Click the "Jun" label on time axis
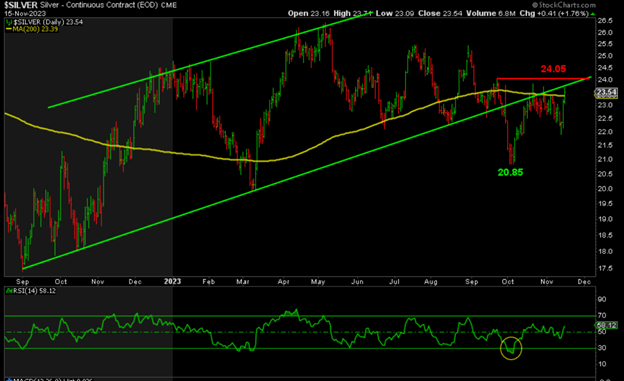The width and height of the screenshot is (624, 381). pos(357,282)
